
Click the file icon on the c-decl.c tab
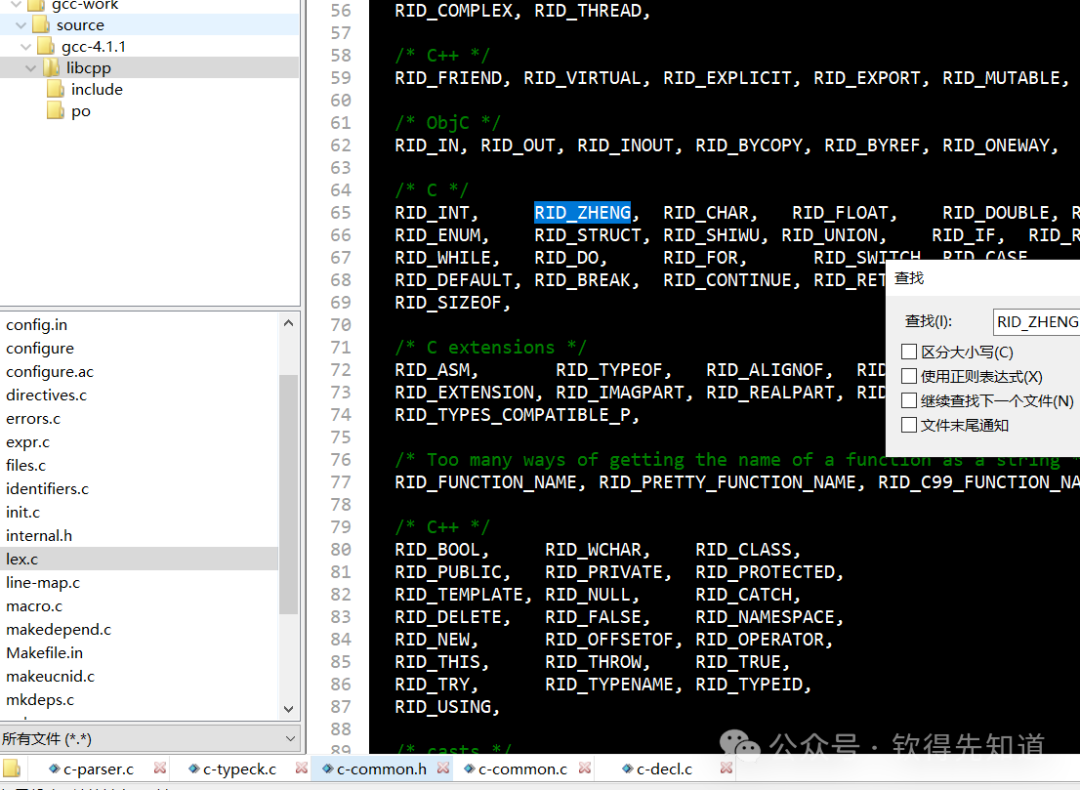(x=629, y=768)
